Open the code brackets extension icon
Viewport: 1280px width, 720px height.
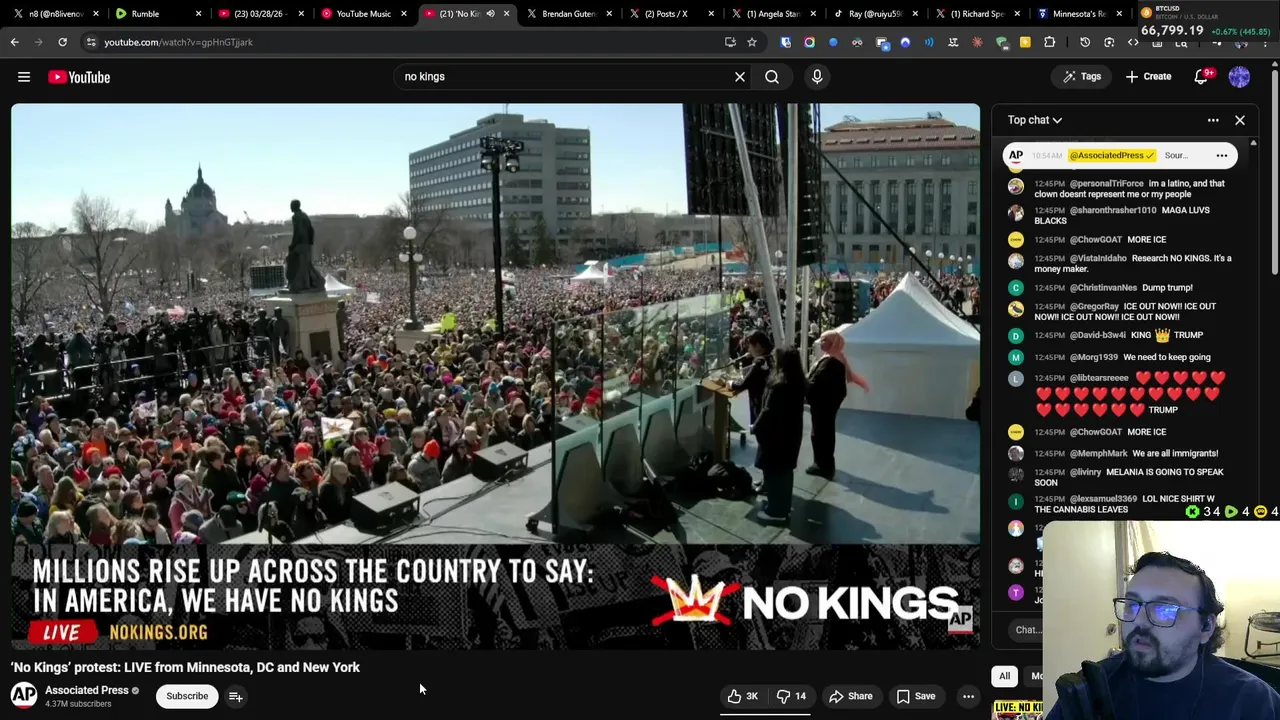[1133, 42]
